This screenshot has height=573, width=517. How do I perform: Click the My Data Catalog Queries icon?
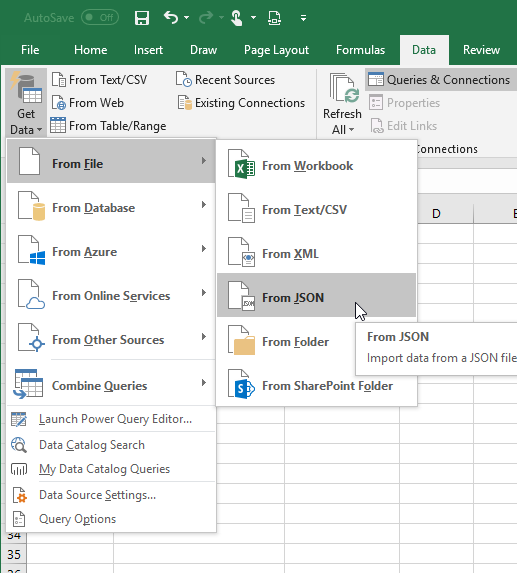click(x=19, y=469)
